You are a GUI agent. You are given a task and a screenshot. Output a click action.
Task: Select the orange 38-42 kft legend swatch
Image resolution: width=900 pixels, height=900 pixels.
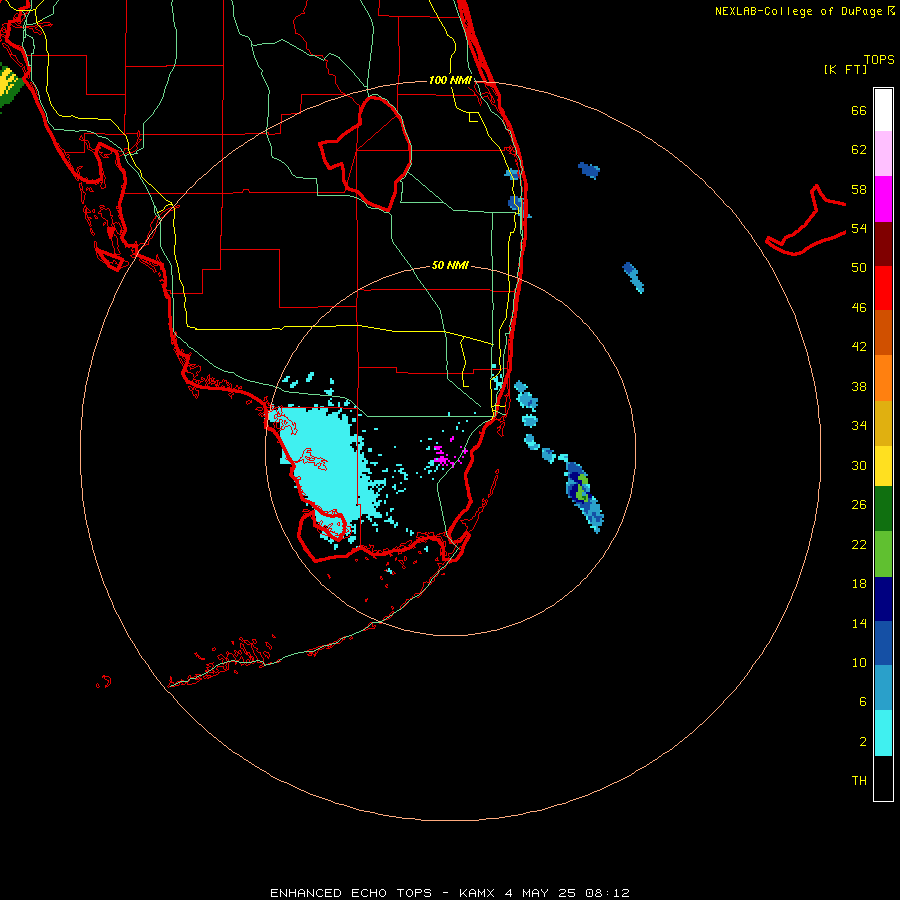(x=883, y=378)
